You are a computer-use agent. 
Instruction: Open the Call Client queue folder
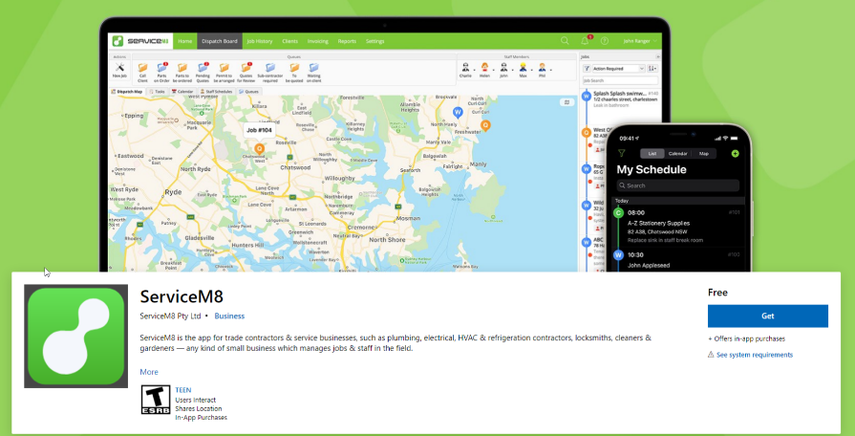[142, 72]
